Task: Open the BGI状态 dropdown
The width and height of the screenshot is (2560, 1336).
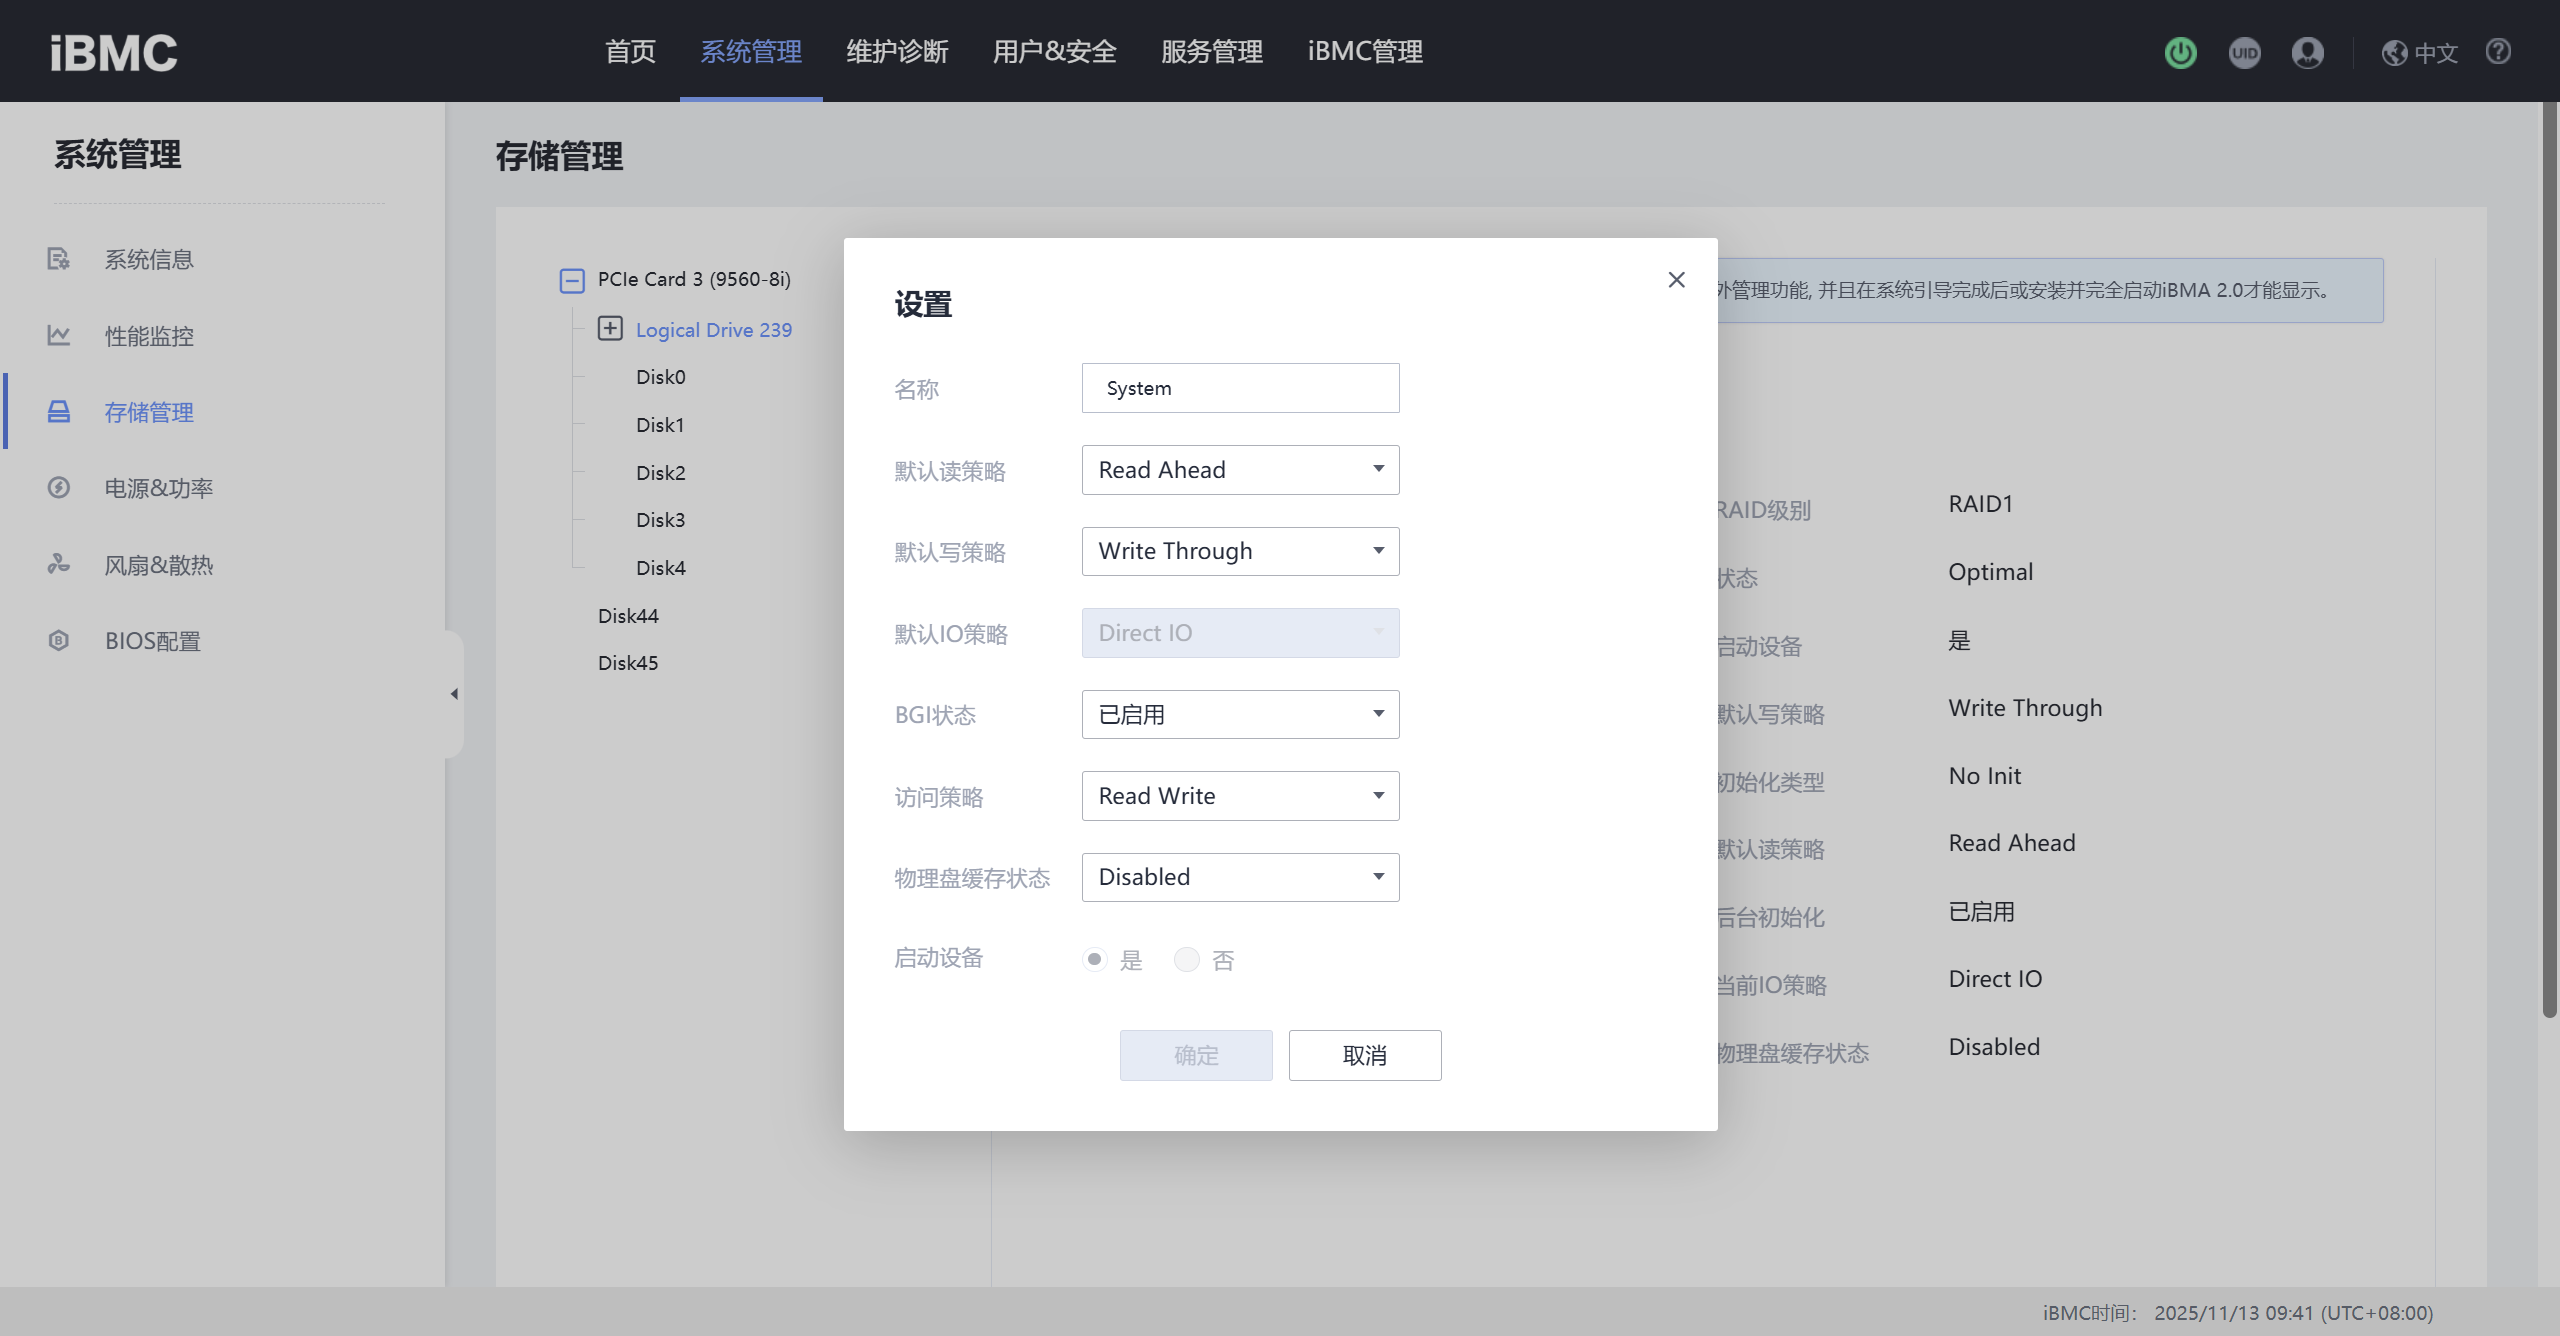Action: pos(1240,714)
